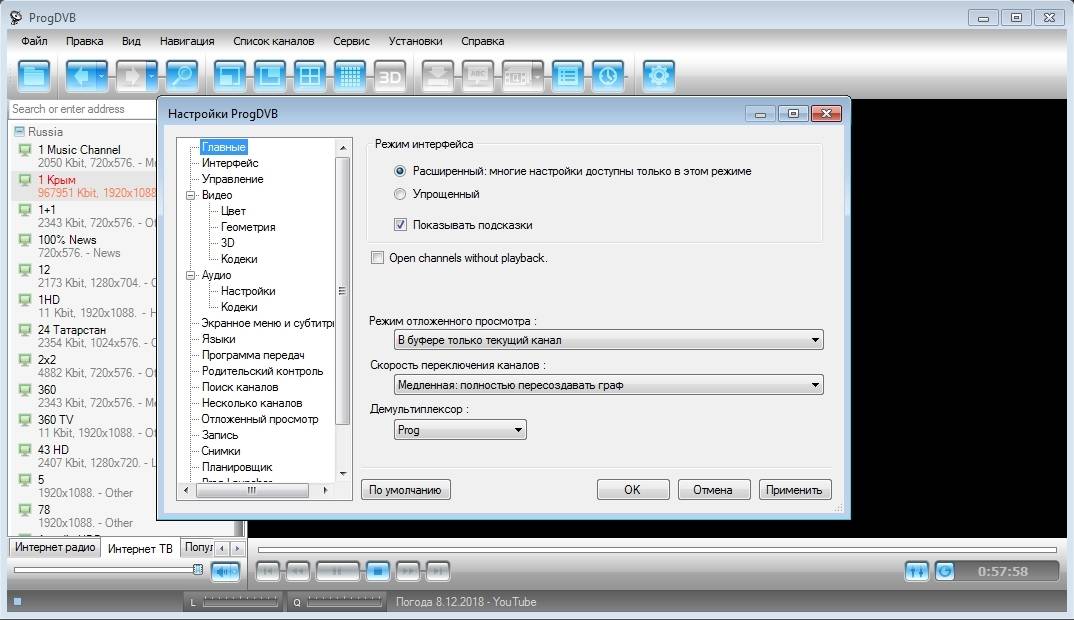The image size is (1074, 620).
Task: Select picture-in-picture layout toolbar icon
Action: coord(270,76)
